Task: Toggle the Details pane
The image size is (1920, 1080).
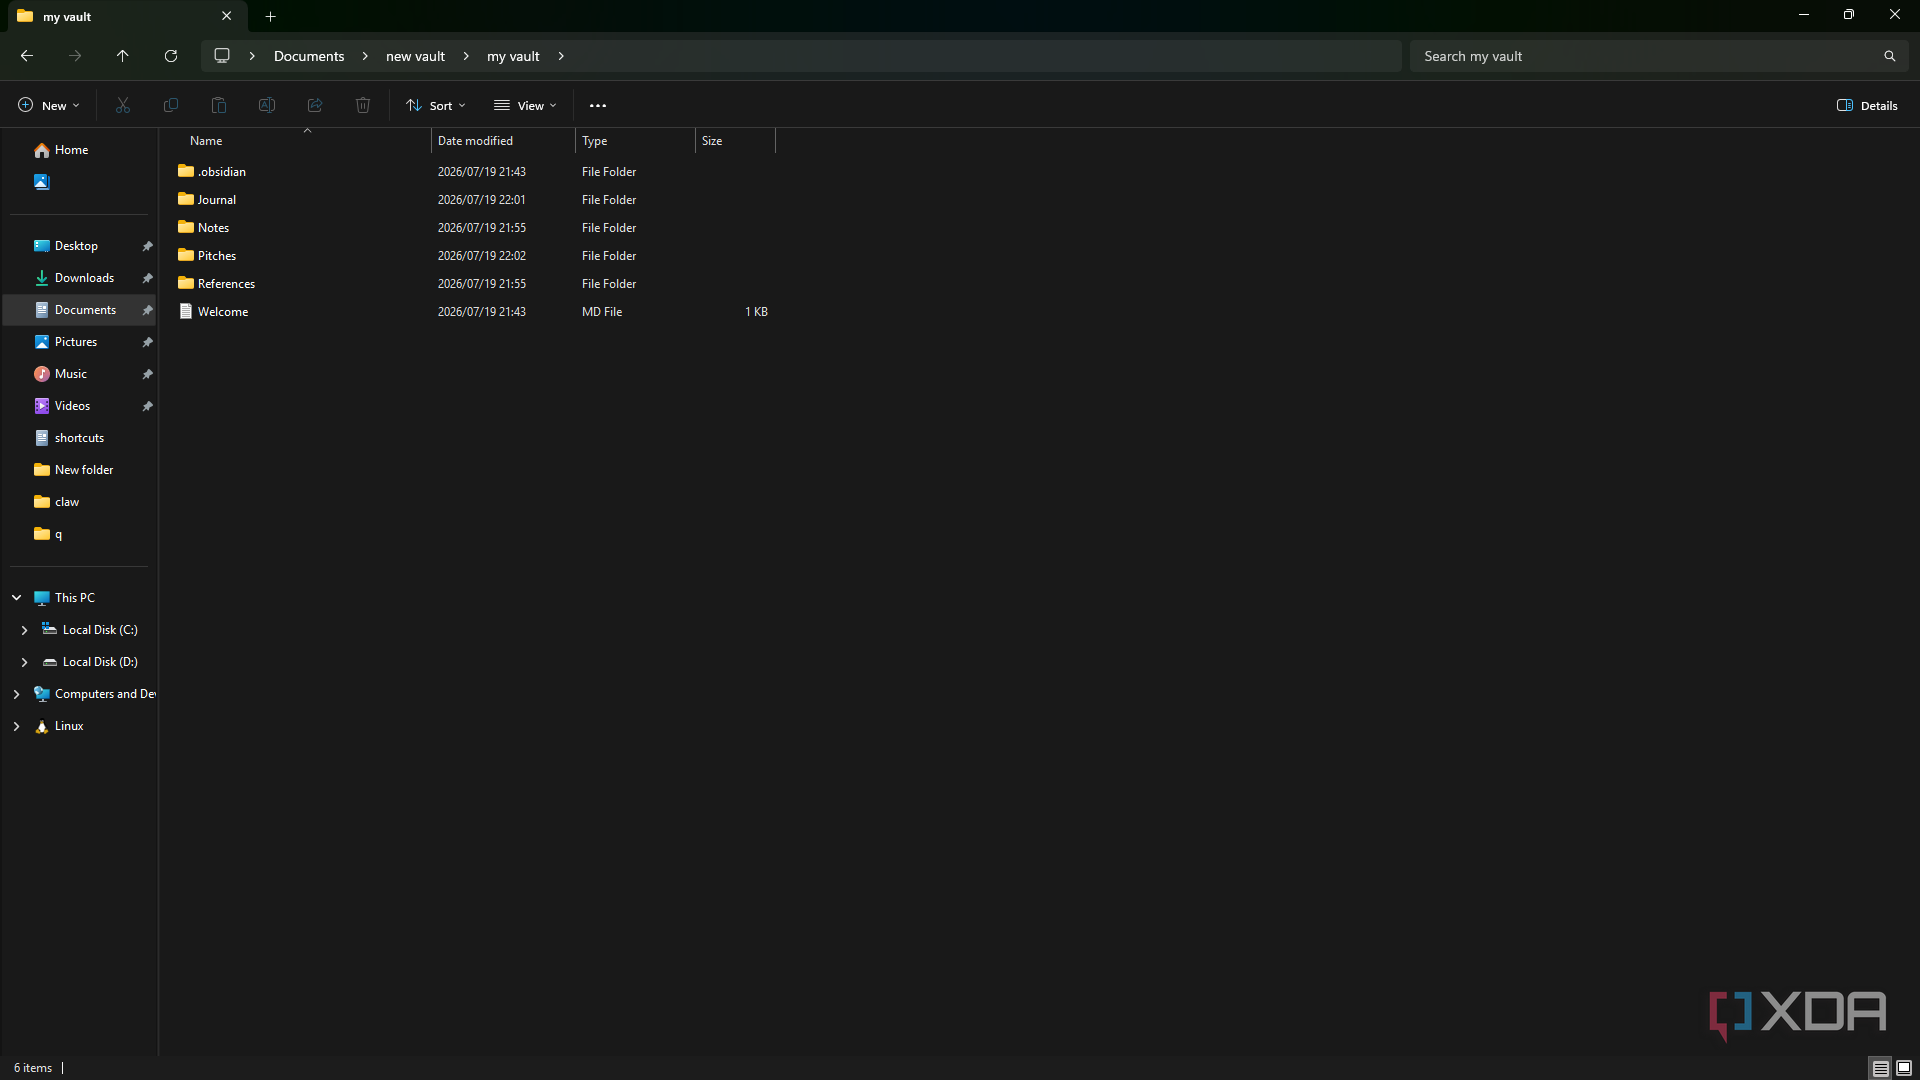Action: tap(1867, 105)
